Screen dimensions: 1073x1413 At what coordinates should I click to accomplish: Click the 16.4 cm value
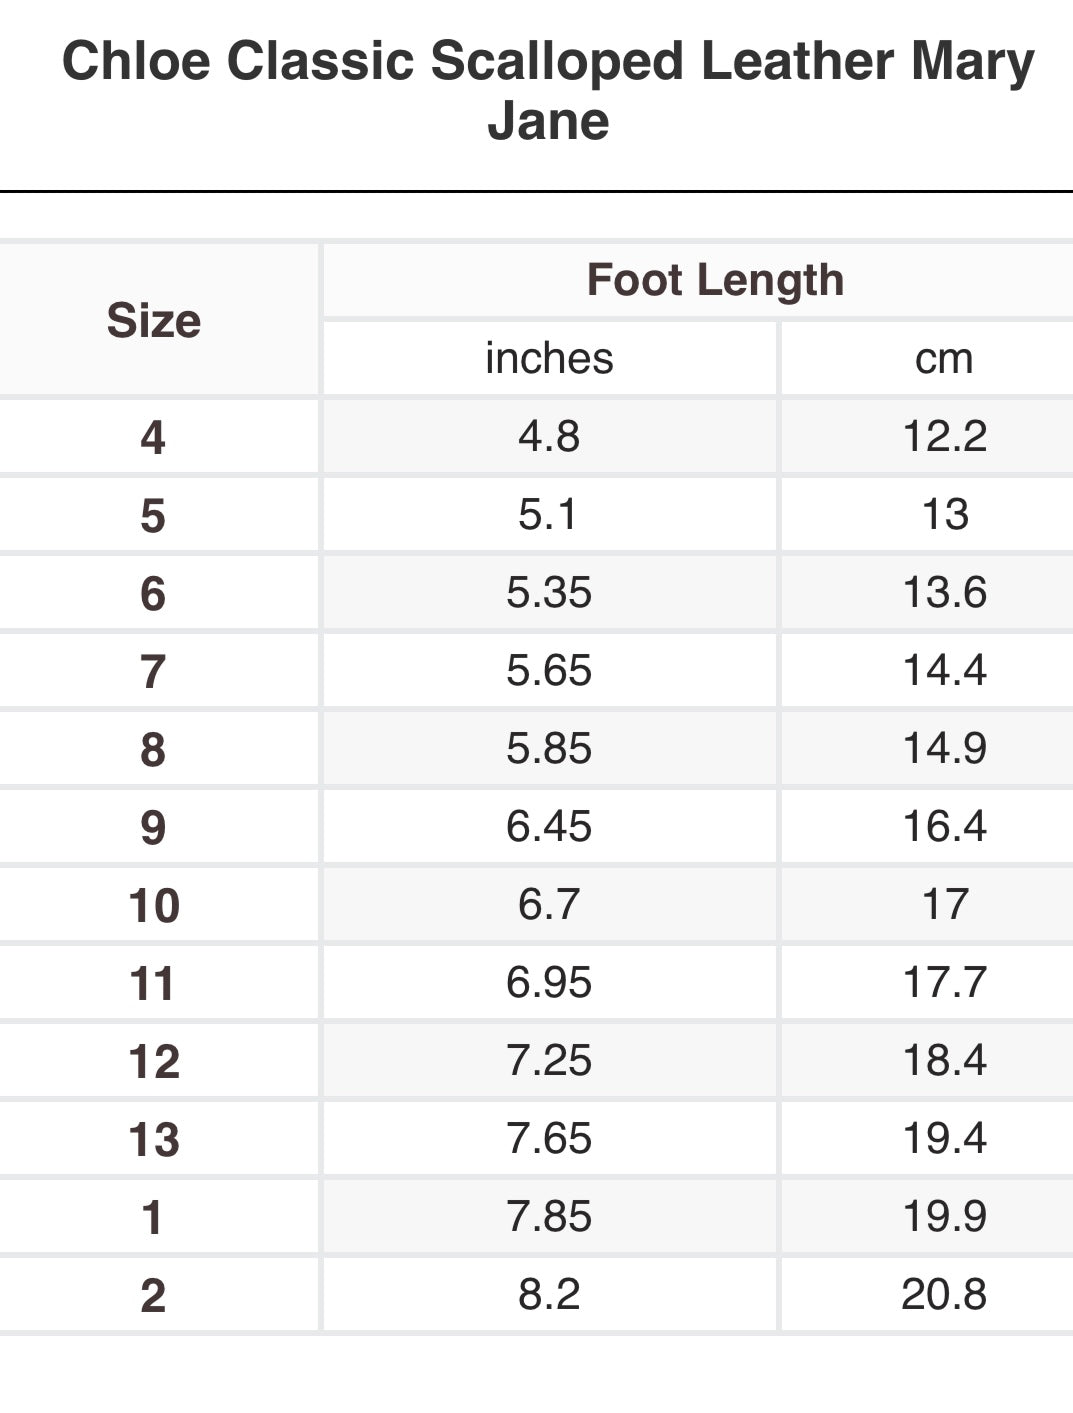click(944, 826)
